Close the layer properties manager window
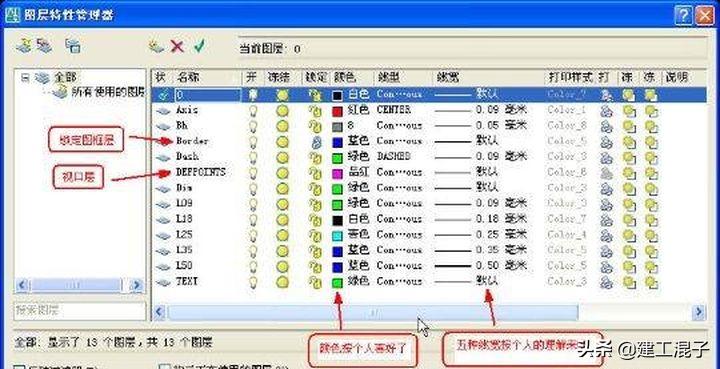Viewport: 720px width, 369px height. [x=704, y=17]
